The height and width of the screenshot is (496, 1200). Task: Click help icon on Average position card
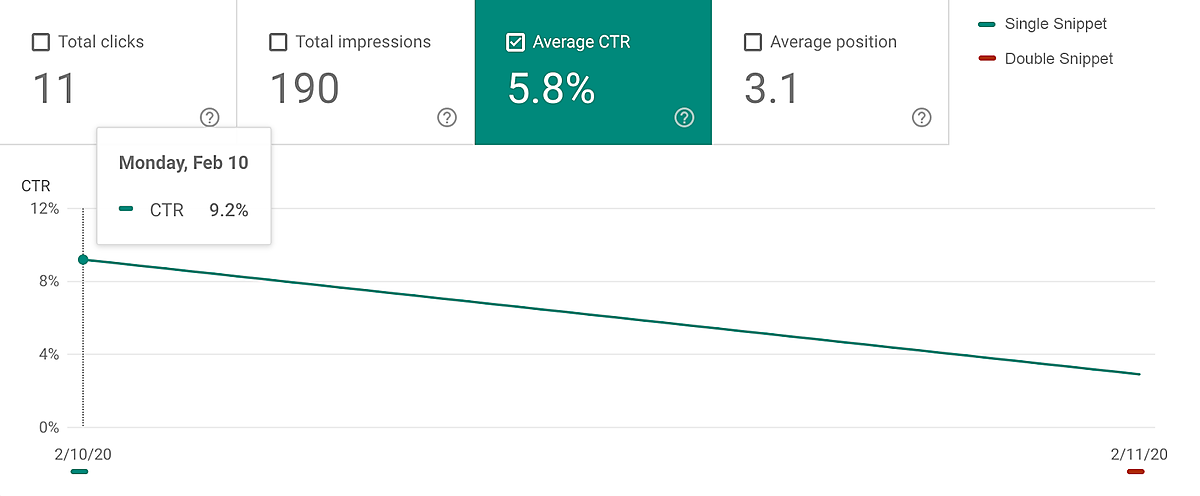[x=922, y=118]
